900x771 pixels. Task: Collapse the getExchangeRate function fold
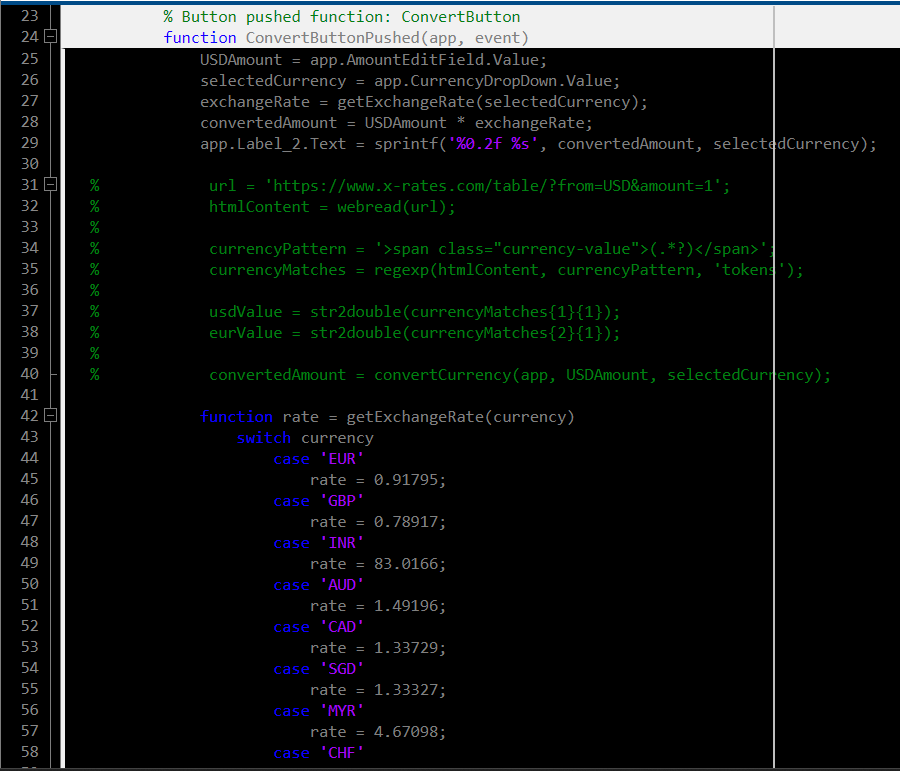pyautogui.click(x=50, y=416)
